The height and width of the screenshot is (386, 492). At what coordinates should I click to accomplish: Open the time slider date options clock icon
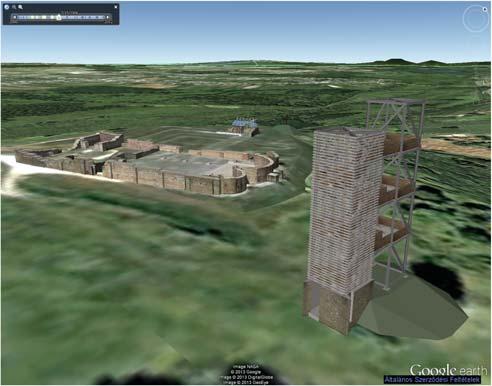click(x=7, y=7)
